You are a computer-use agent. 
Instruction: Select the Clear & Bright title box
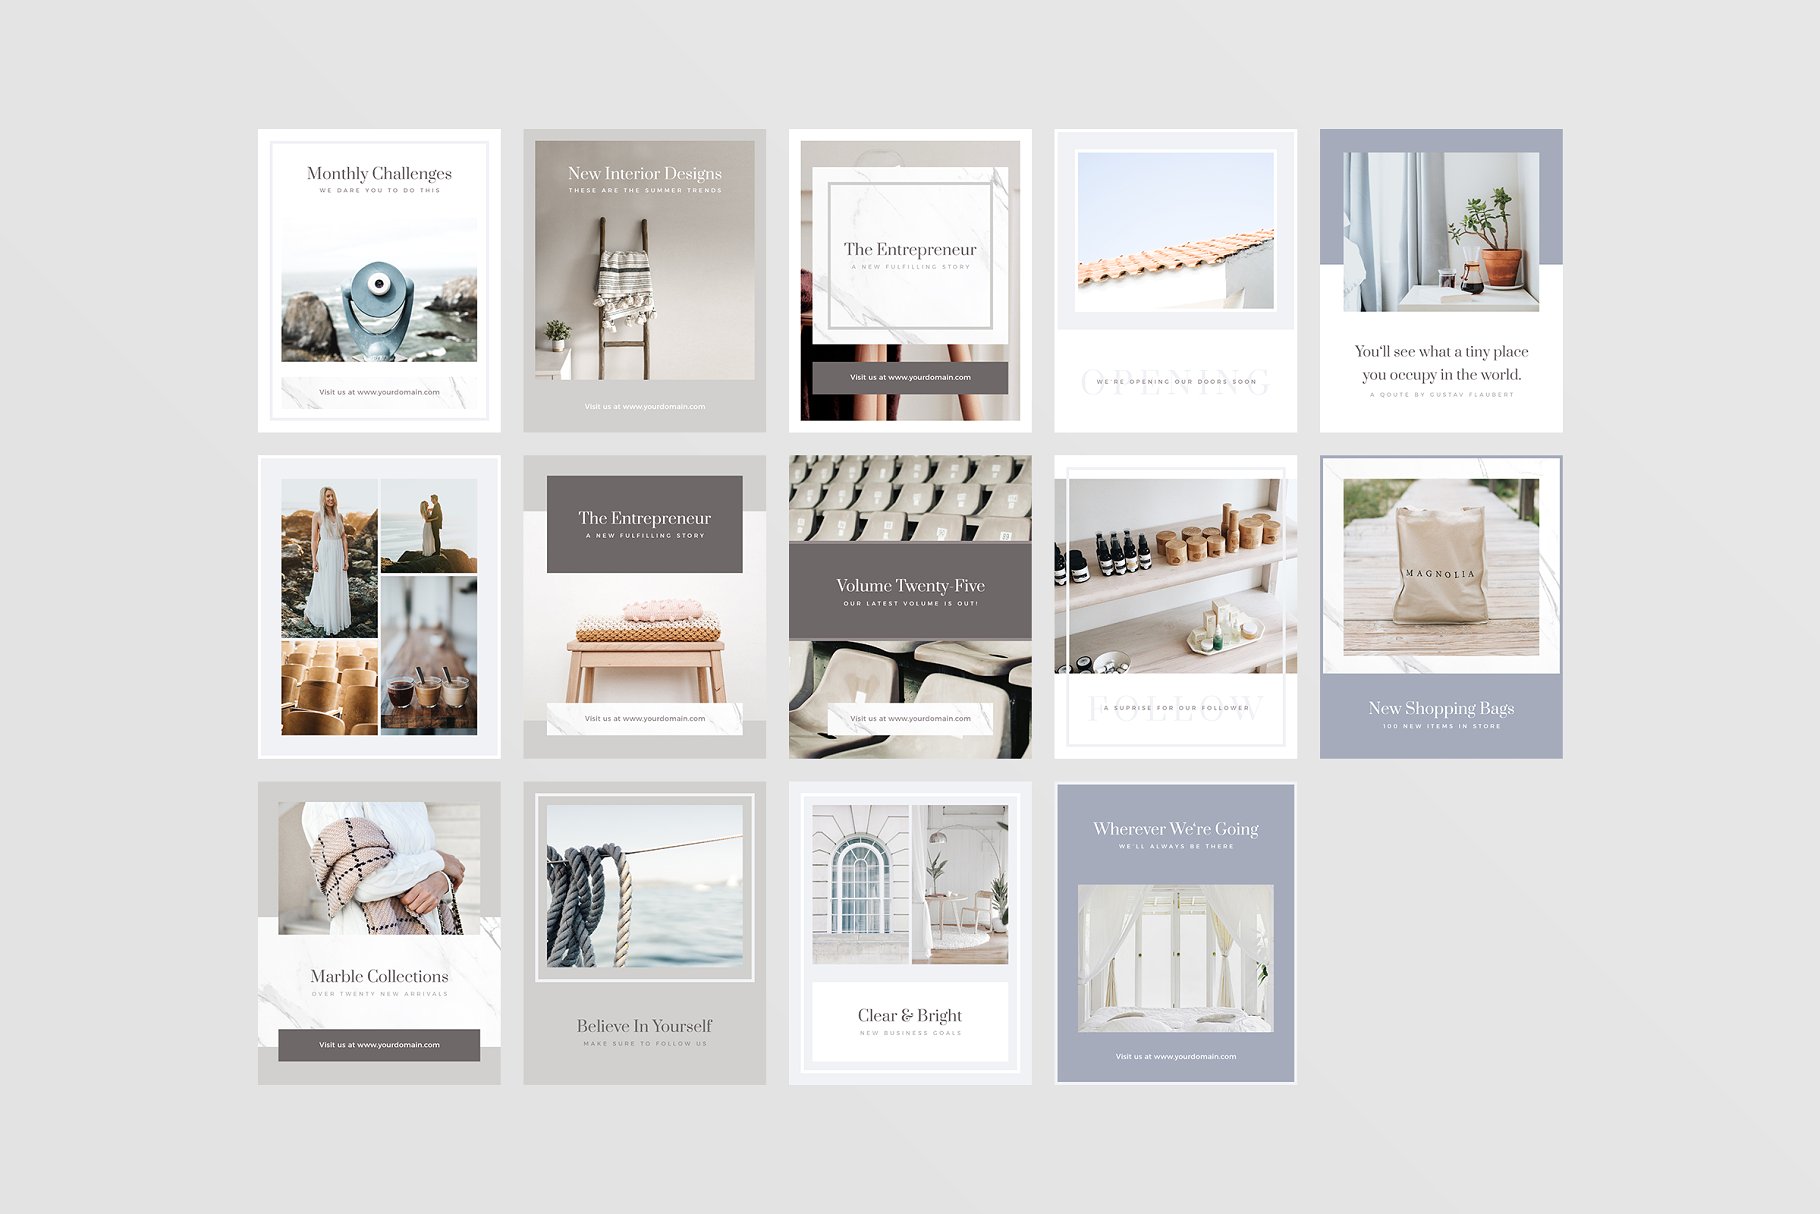pyautogui.click(x=909, y=1021)
